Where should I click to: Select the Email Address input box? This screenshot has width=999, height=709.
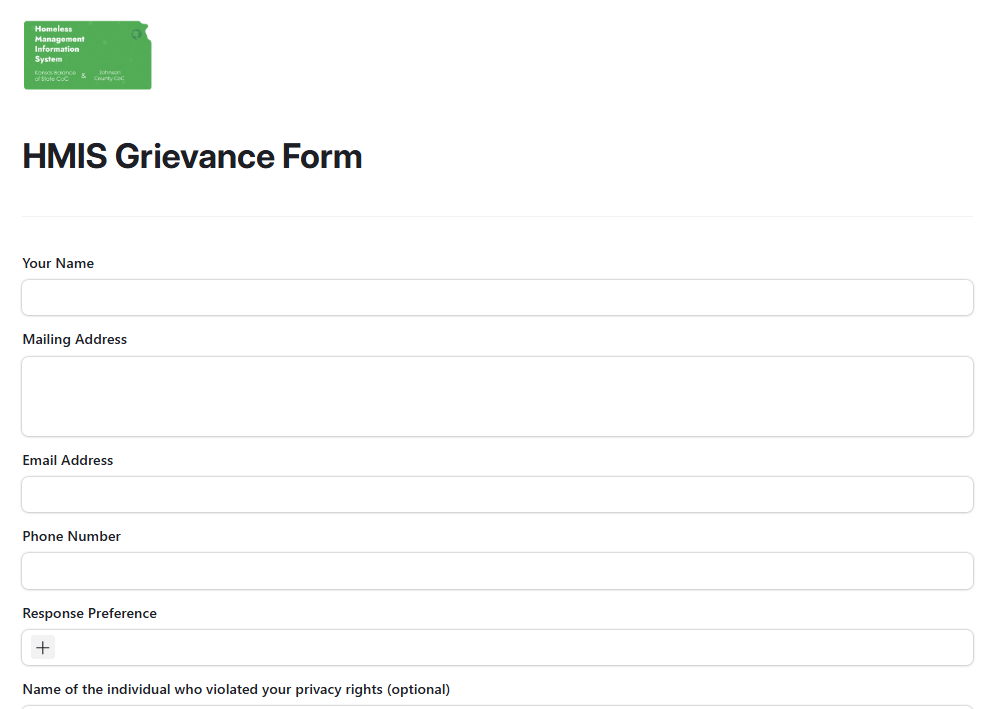[497, 495]
